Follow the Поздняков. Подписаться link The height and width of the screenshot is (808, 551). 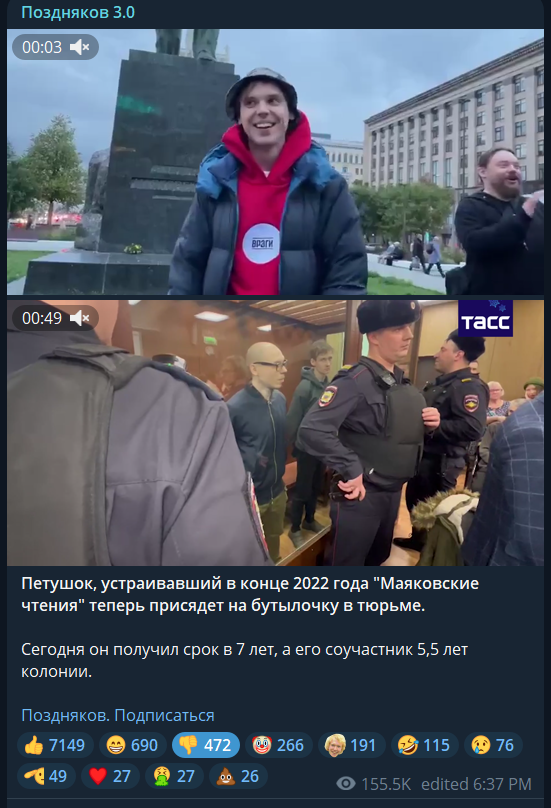(118, 715)
